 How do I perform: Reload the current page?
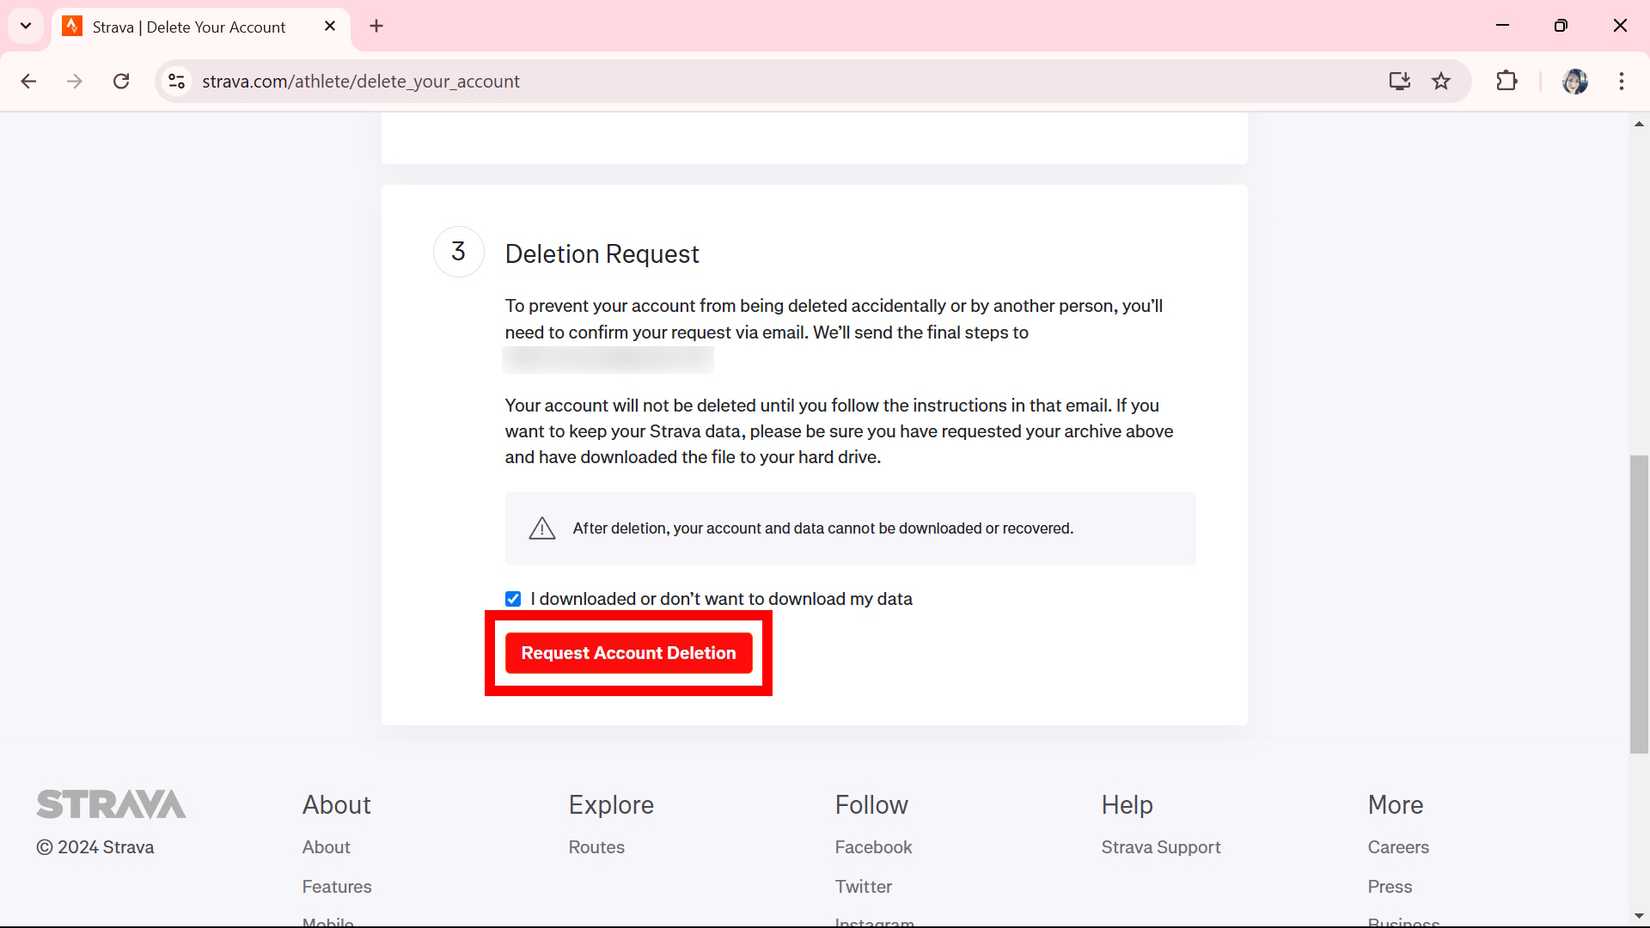pyautogui.click(x=121, y=81)
